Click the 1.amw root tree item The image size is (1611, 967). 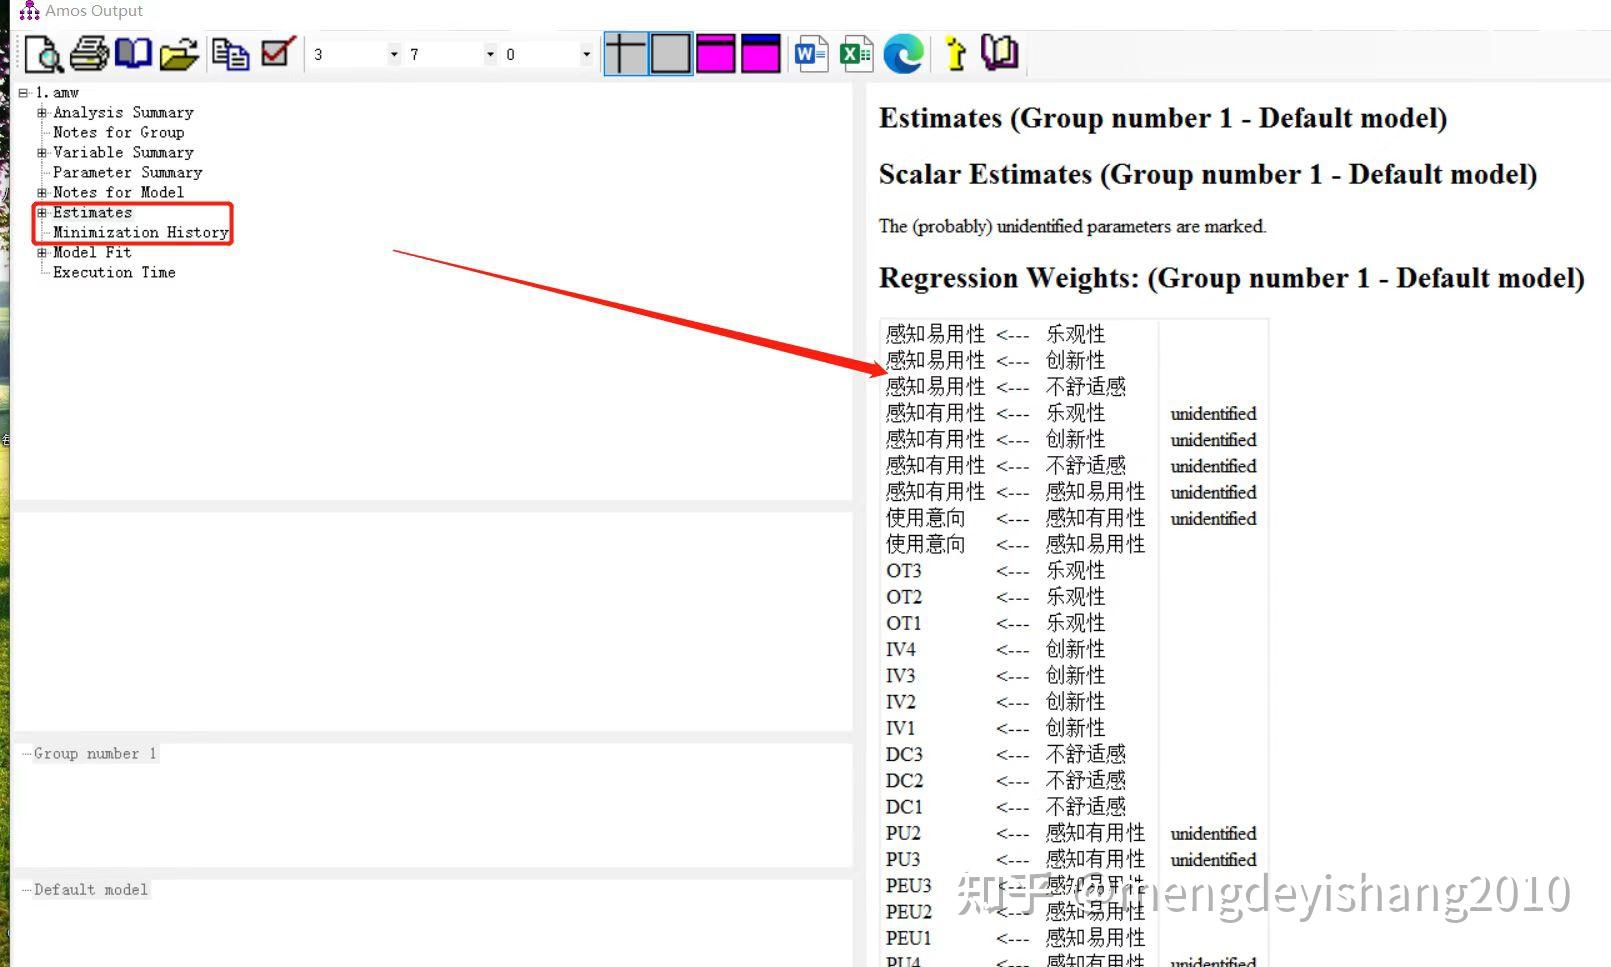[57, 92]
